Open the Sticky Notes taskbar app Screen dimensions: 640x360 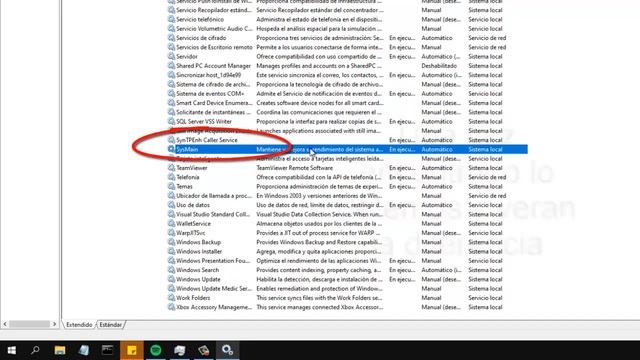pyautogui.click(x=132, y=350)
